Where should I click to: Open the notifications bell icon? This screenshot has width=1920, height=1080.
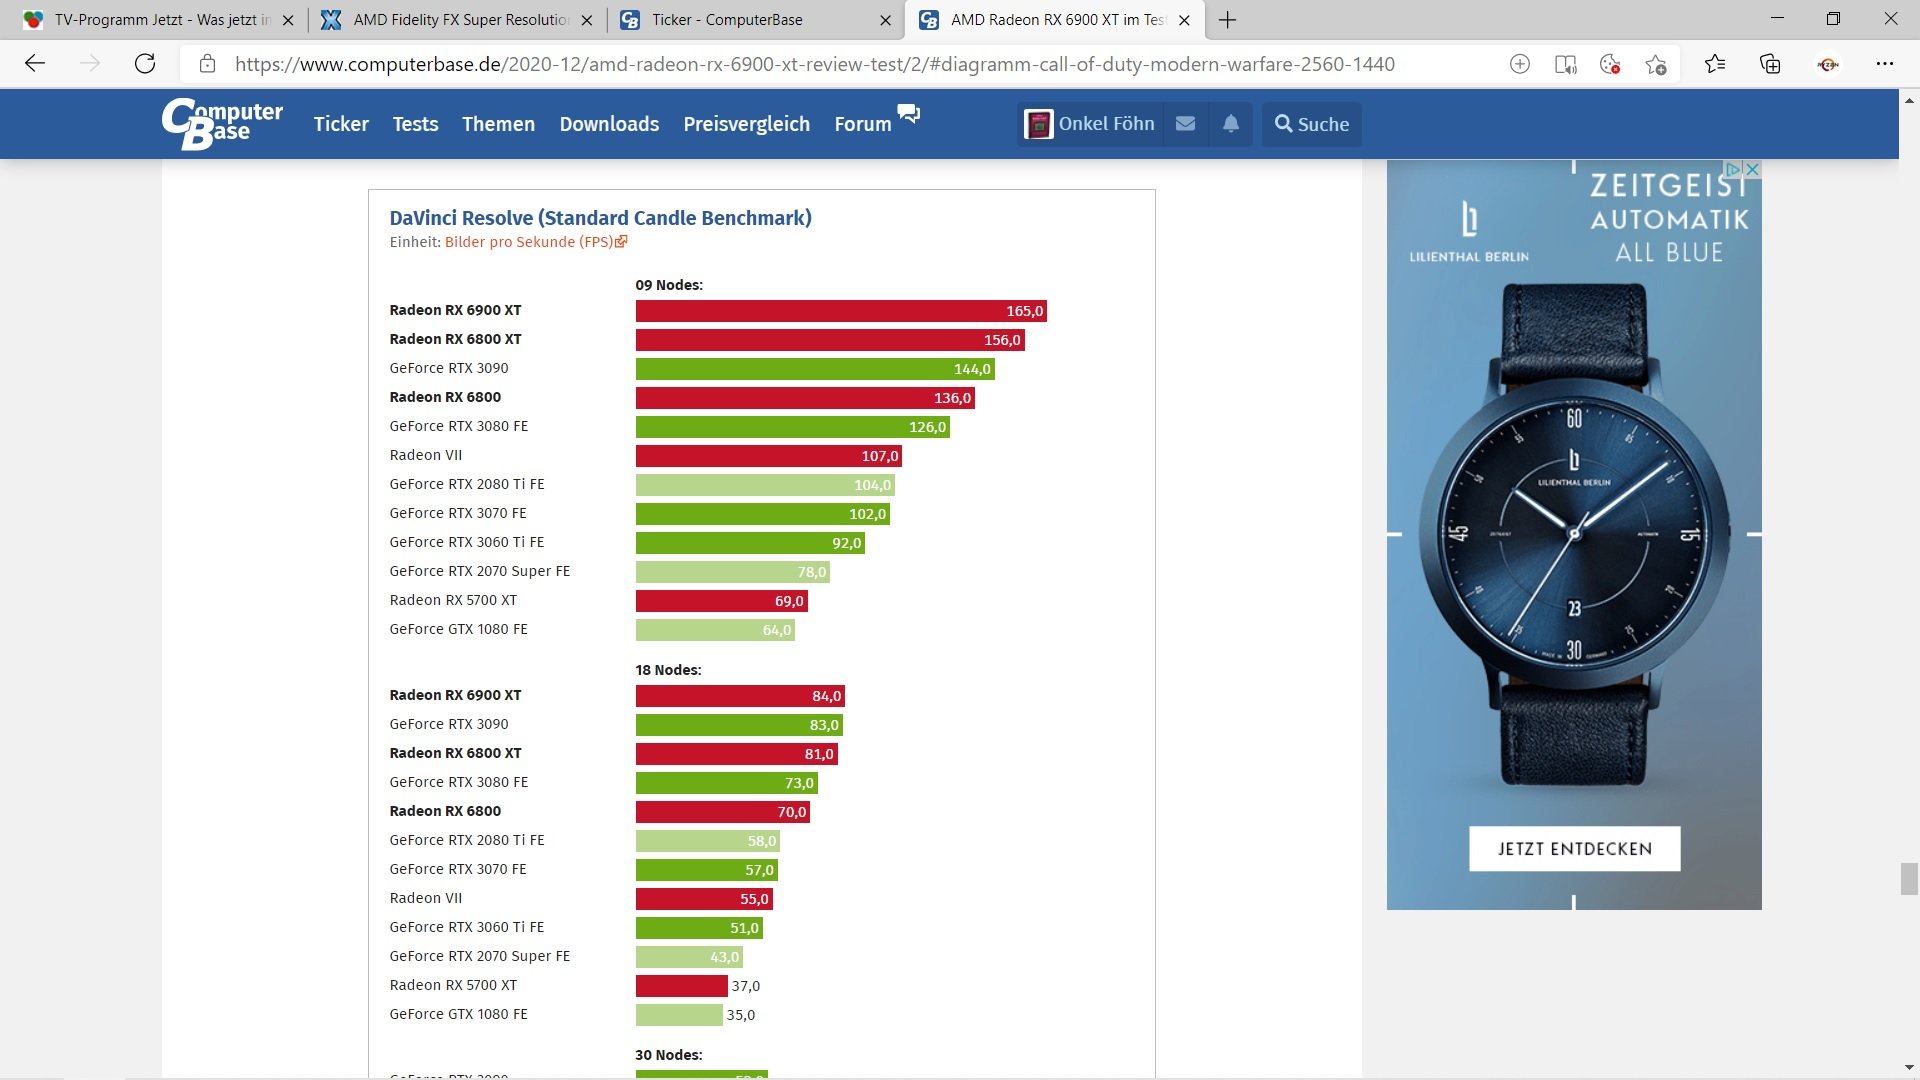click(x=1231, y=124)
